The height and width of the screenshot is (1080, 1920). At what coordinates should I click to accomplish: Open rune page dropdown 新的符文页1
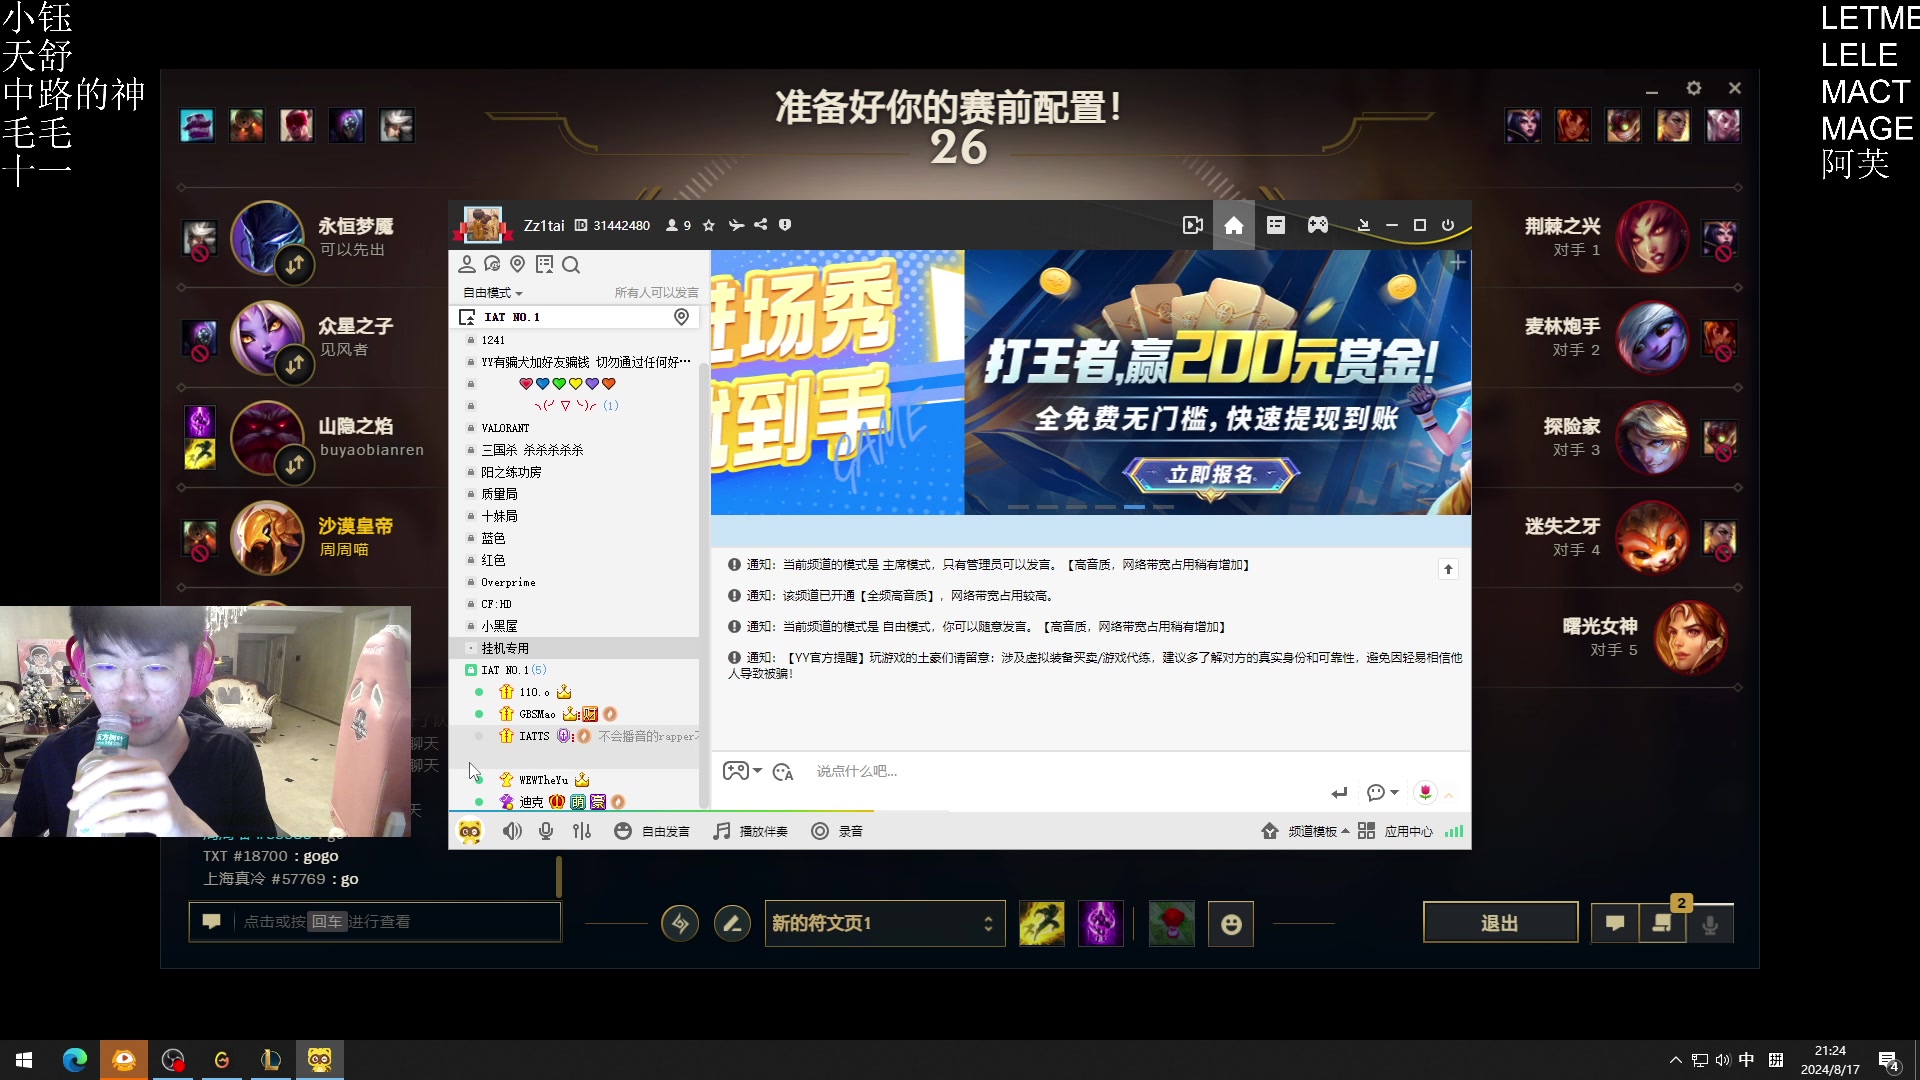(883, 924)
